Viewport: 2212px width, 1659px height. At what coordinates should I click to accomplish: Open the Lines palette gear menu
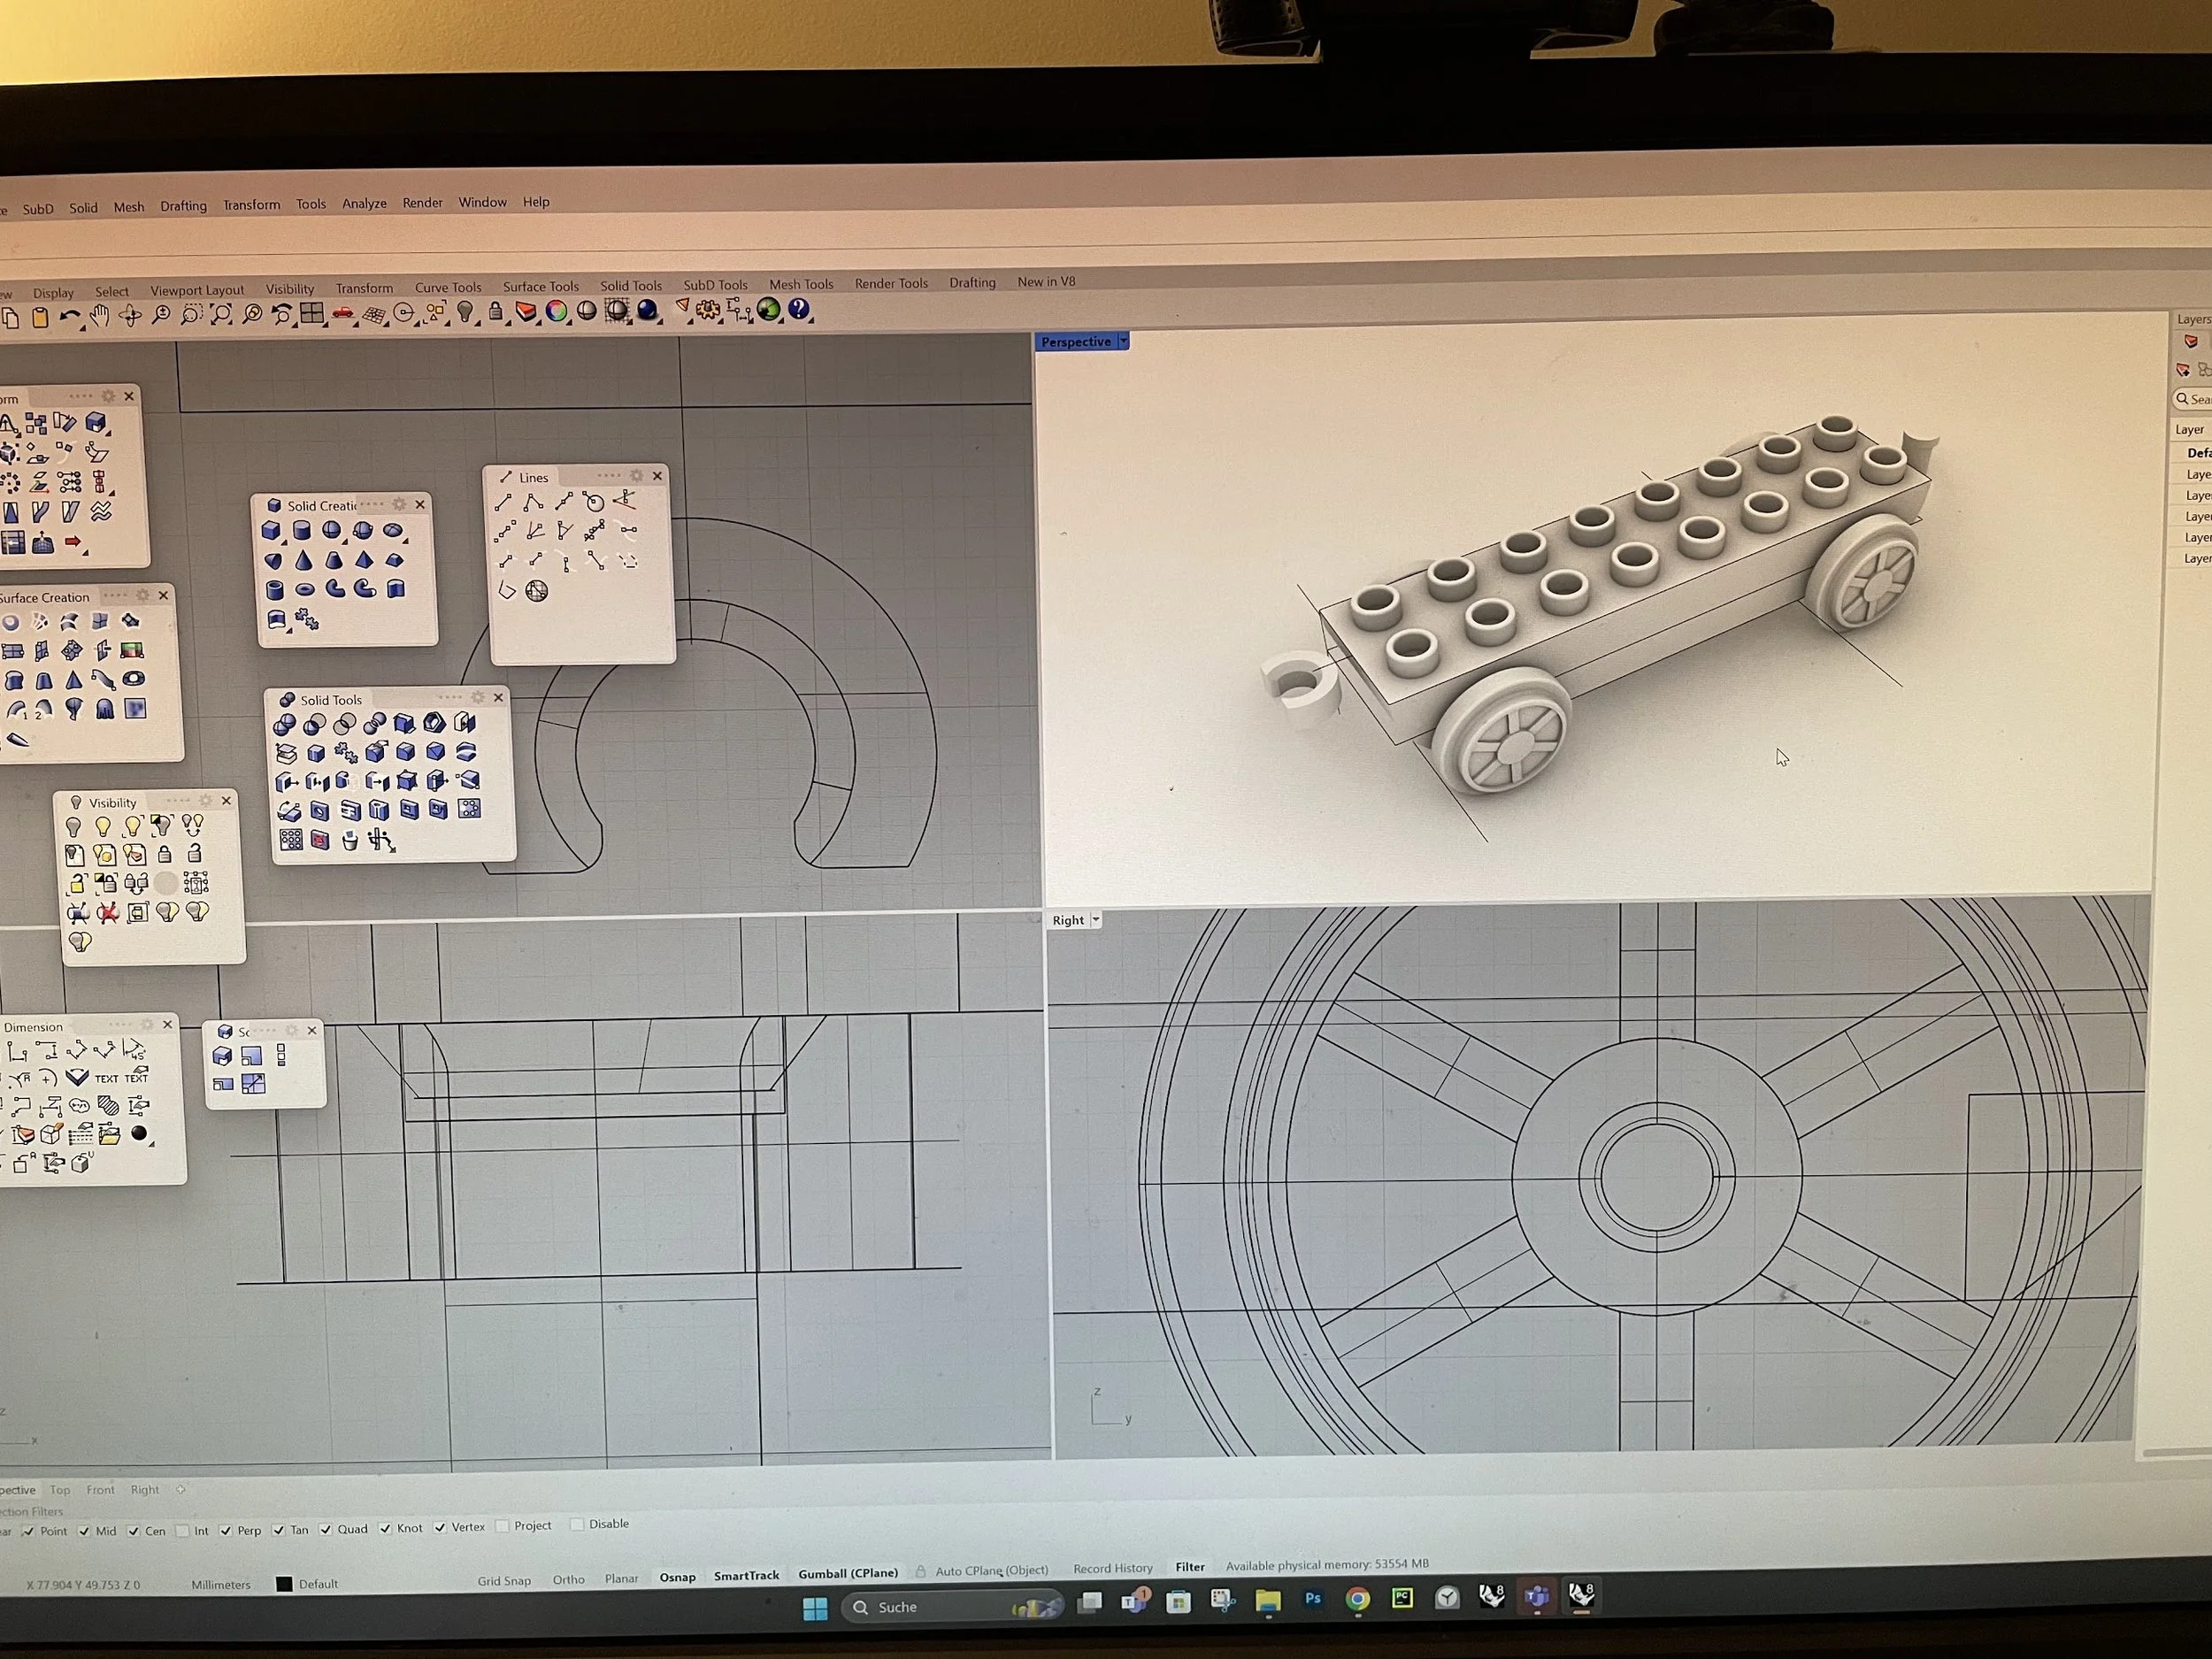pos(636,476)
